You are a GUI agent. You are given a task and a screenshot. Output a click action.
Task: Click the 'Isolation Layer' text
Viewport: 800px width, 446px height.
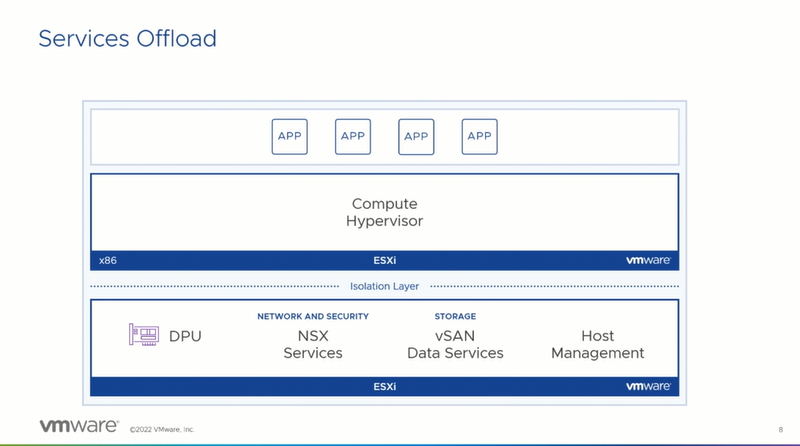coord(384,286)
